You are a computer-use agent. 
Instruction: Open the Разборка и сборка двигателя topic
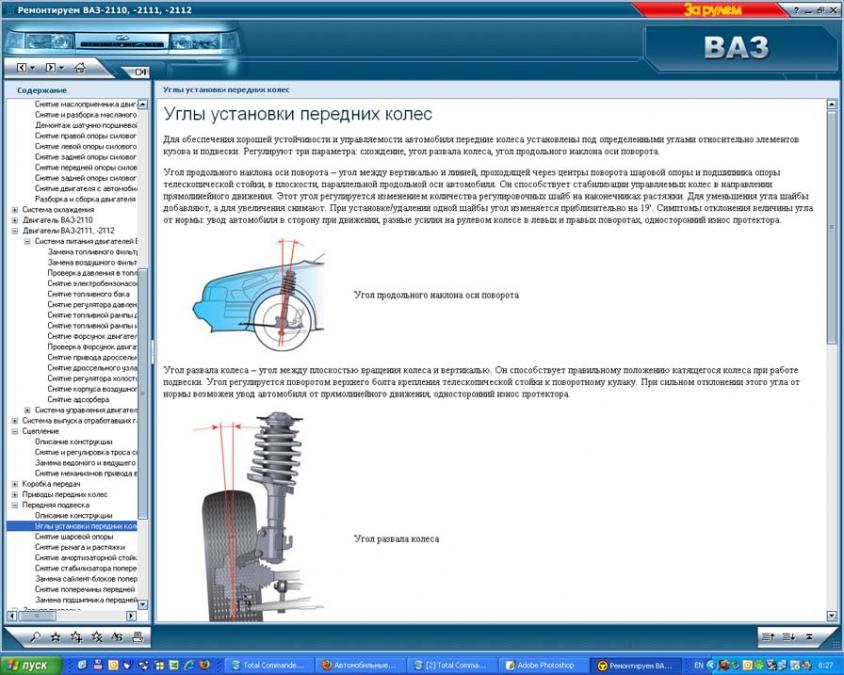(x=85, y=199)
